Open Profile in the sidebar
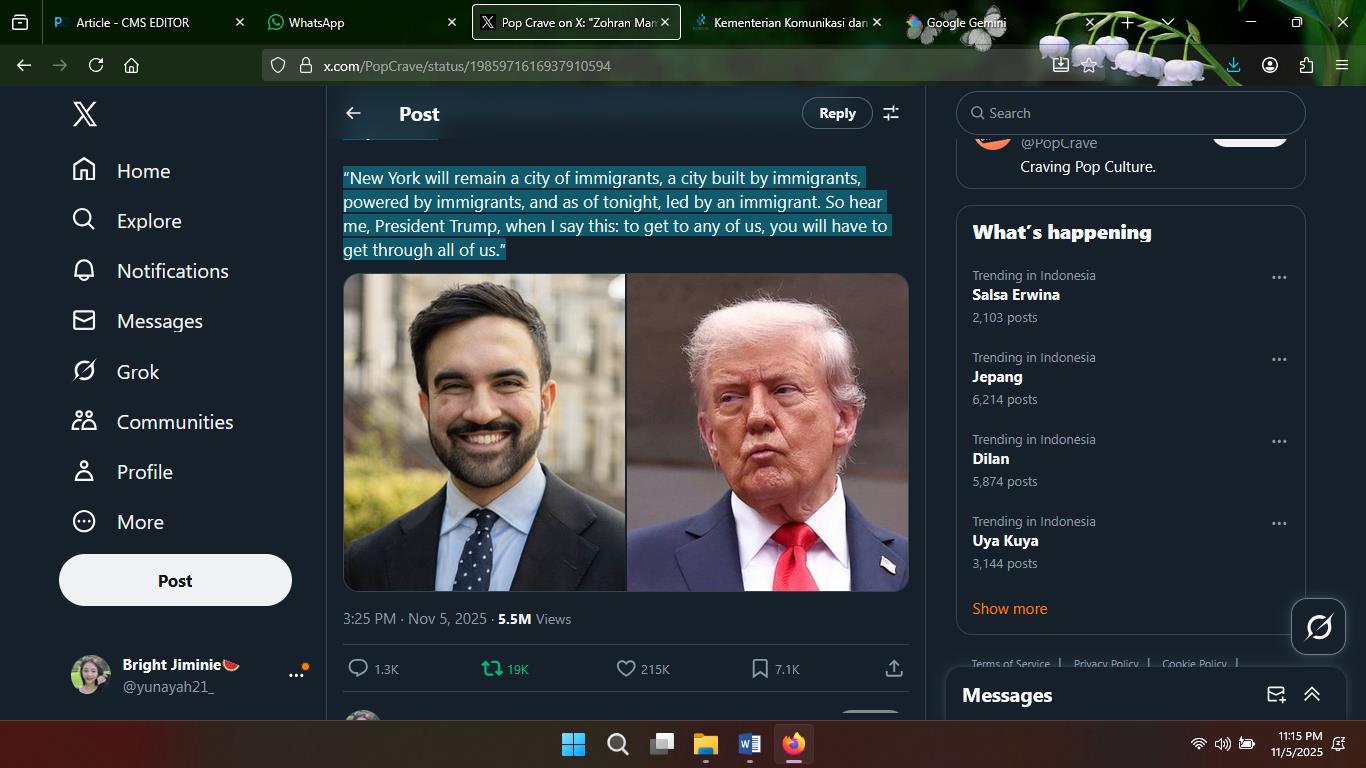This screenshot has width=1366, height=768. [122, 472]
